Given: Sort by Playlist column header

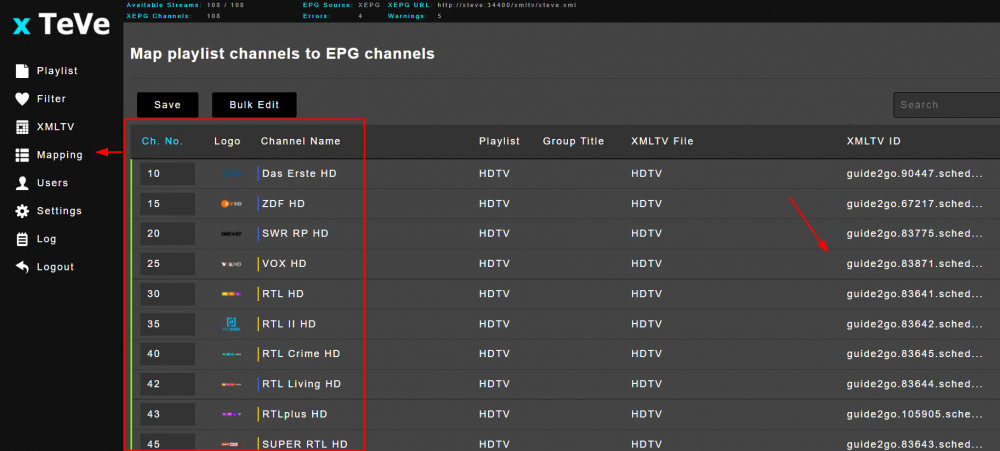Looking at the screenshot, I should [x=499, y=141].
